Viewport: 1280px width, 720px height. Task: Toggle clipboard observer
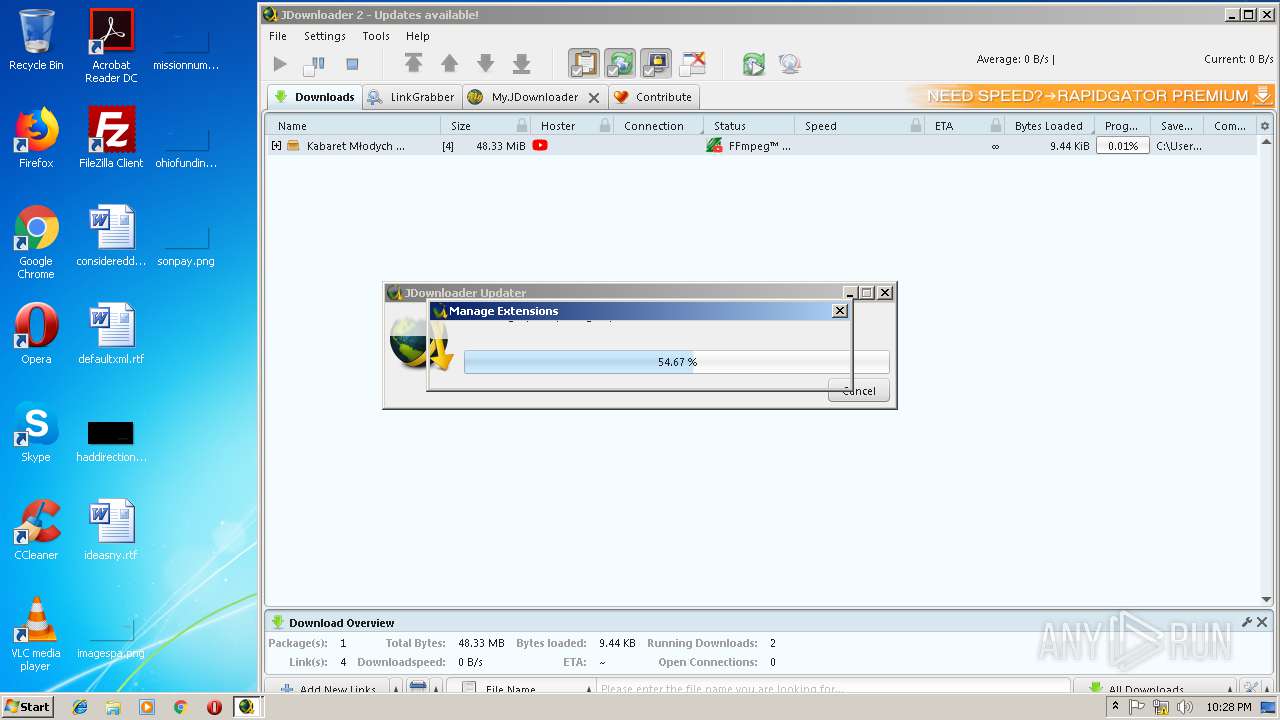coord(584,64)
